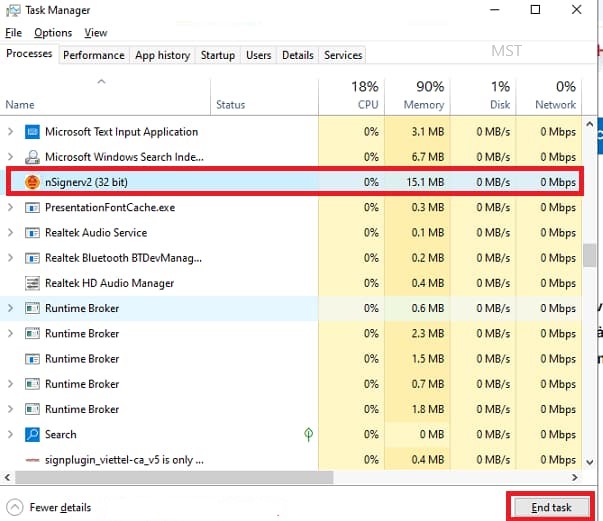Select the nSignerv2 orange process icon
The image size is (603, 521).
pos(32,182)
